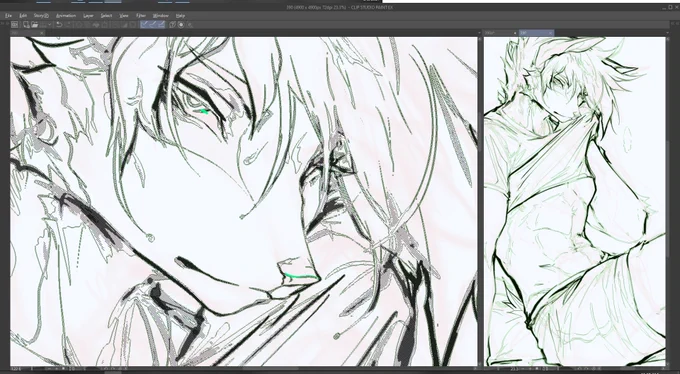The width and height of the screenshot is (680, 374).
Task: Open the Animation menu
Action: pos(66,16)
